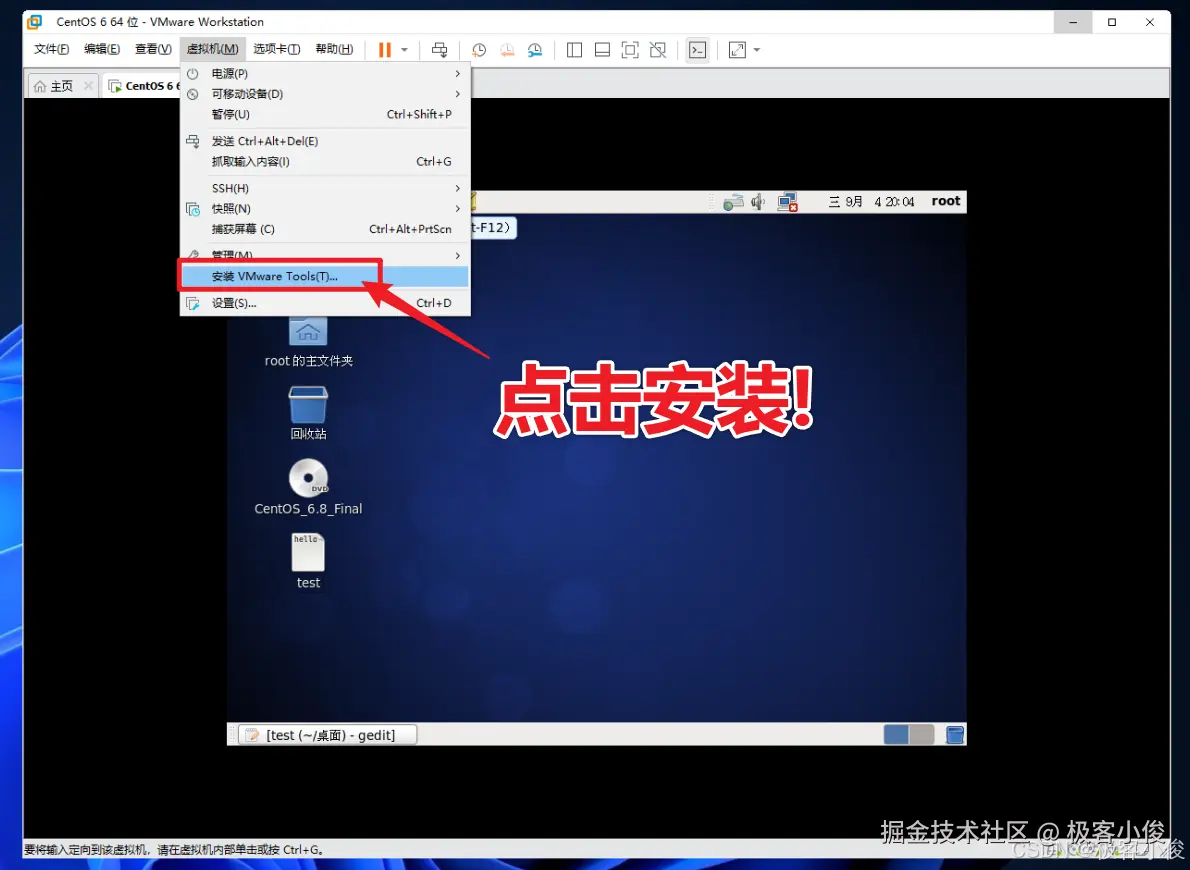Expand the 管理(M) submenu
This screenshot has height=870, width=1190.
click(x=325, y=255)
